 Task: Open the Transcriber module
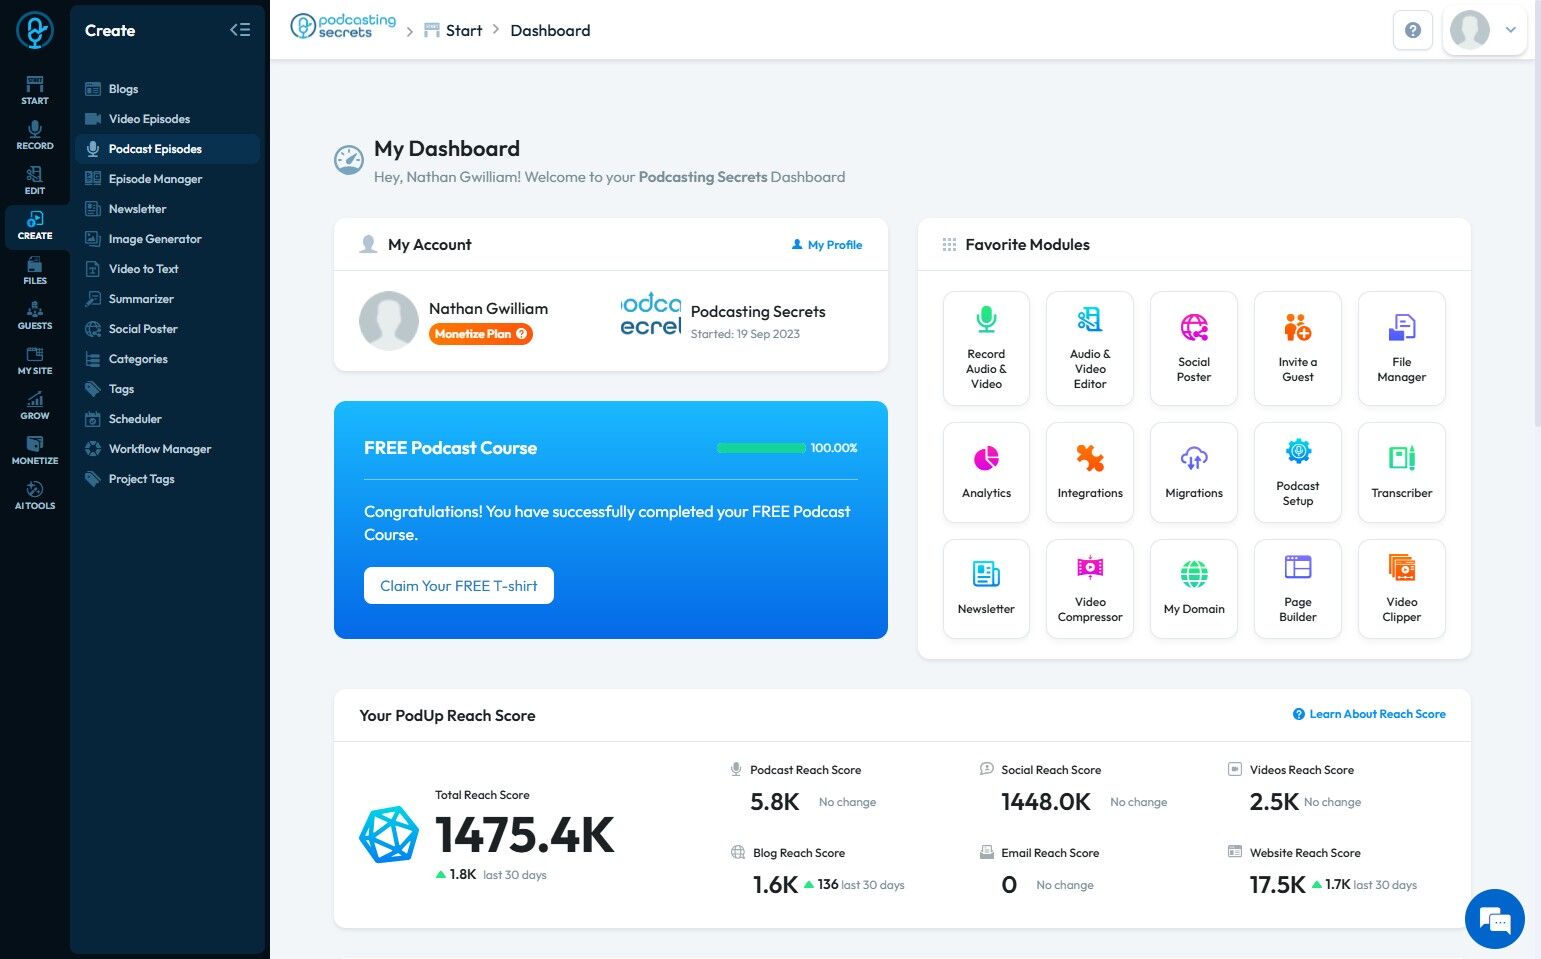pyautogui.click(x=1402, y=472)
